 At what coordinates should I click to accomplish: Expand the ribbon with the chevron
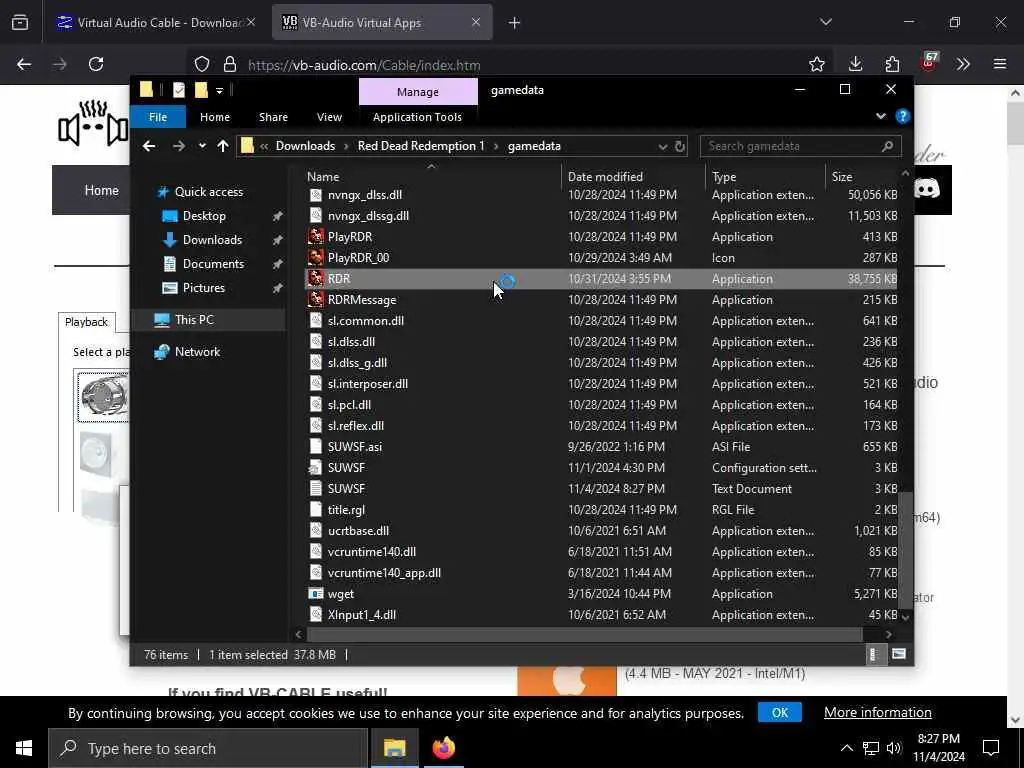pos(881,116)
